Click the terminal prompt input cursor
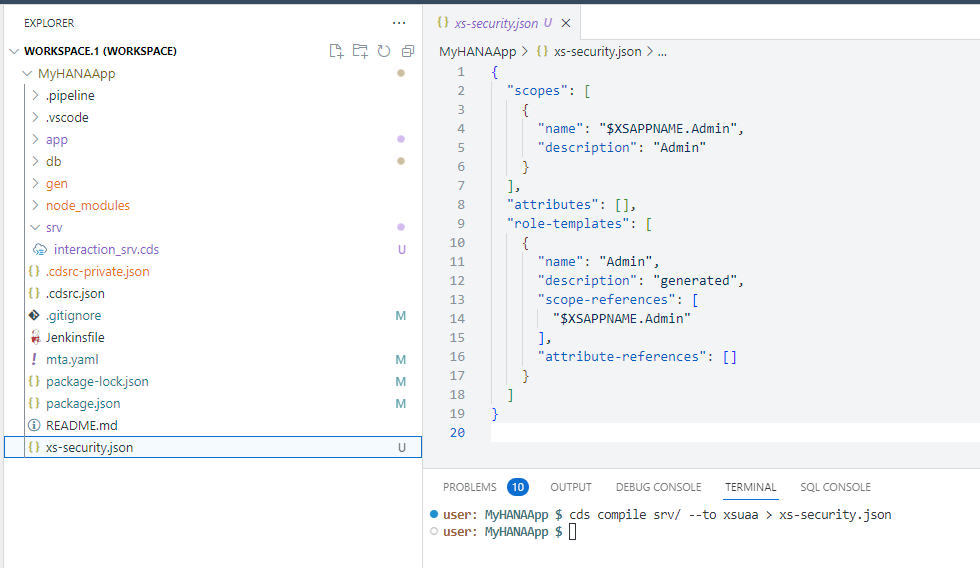The height and width of the screenshot is (568, 980). coord(572,532)
